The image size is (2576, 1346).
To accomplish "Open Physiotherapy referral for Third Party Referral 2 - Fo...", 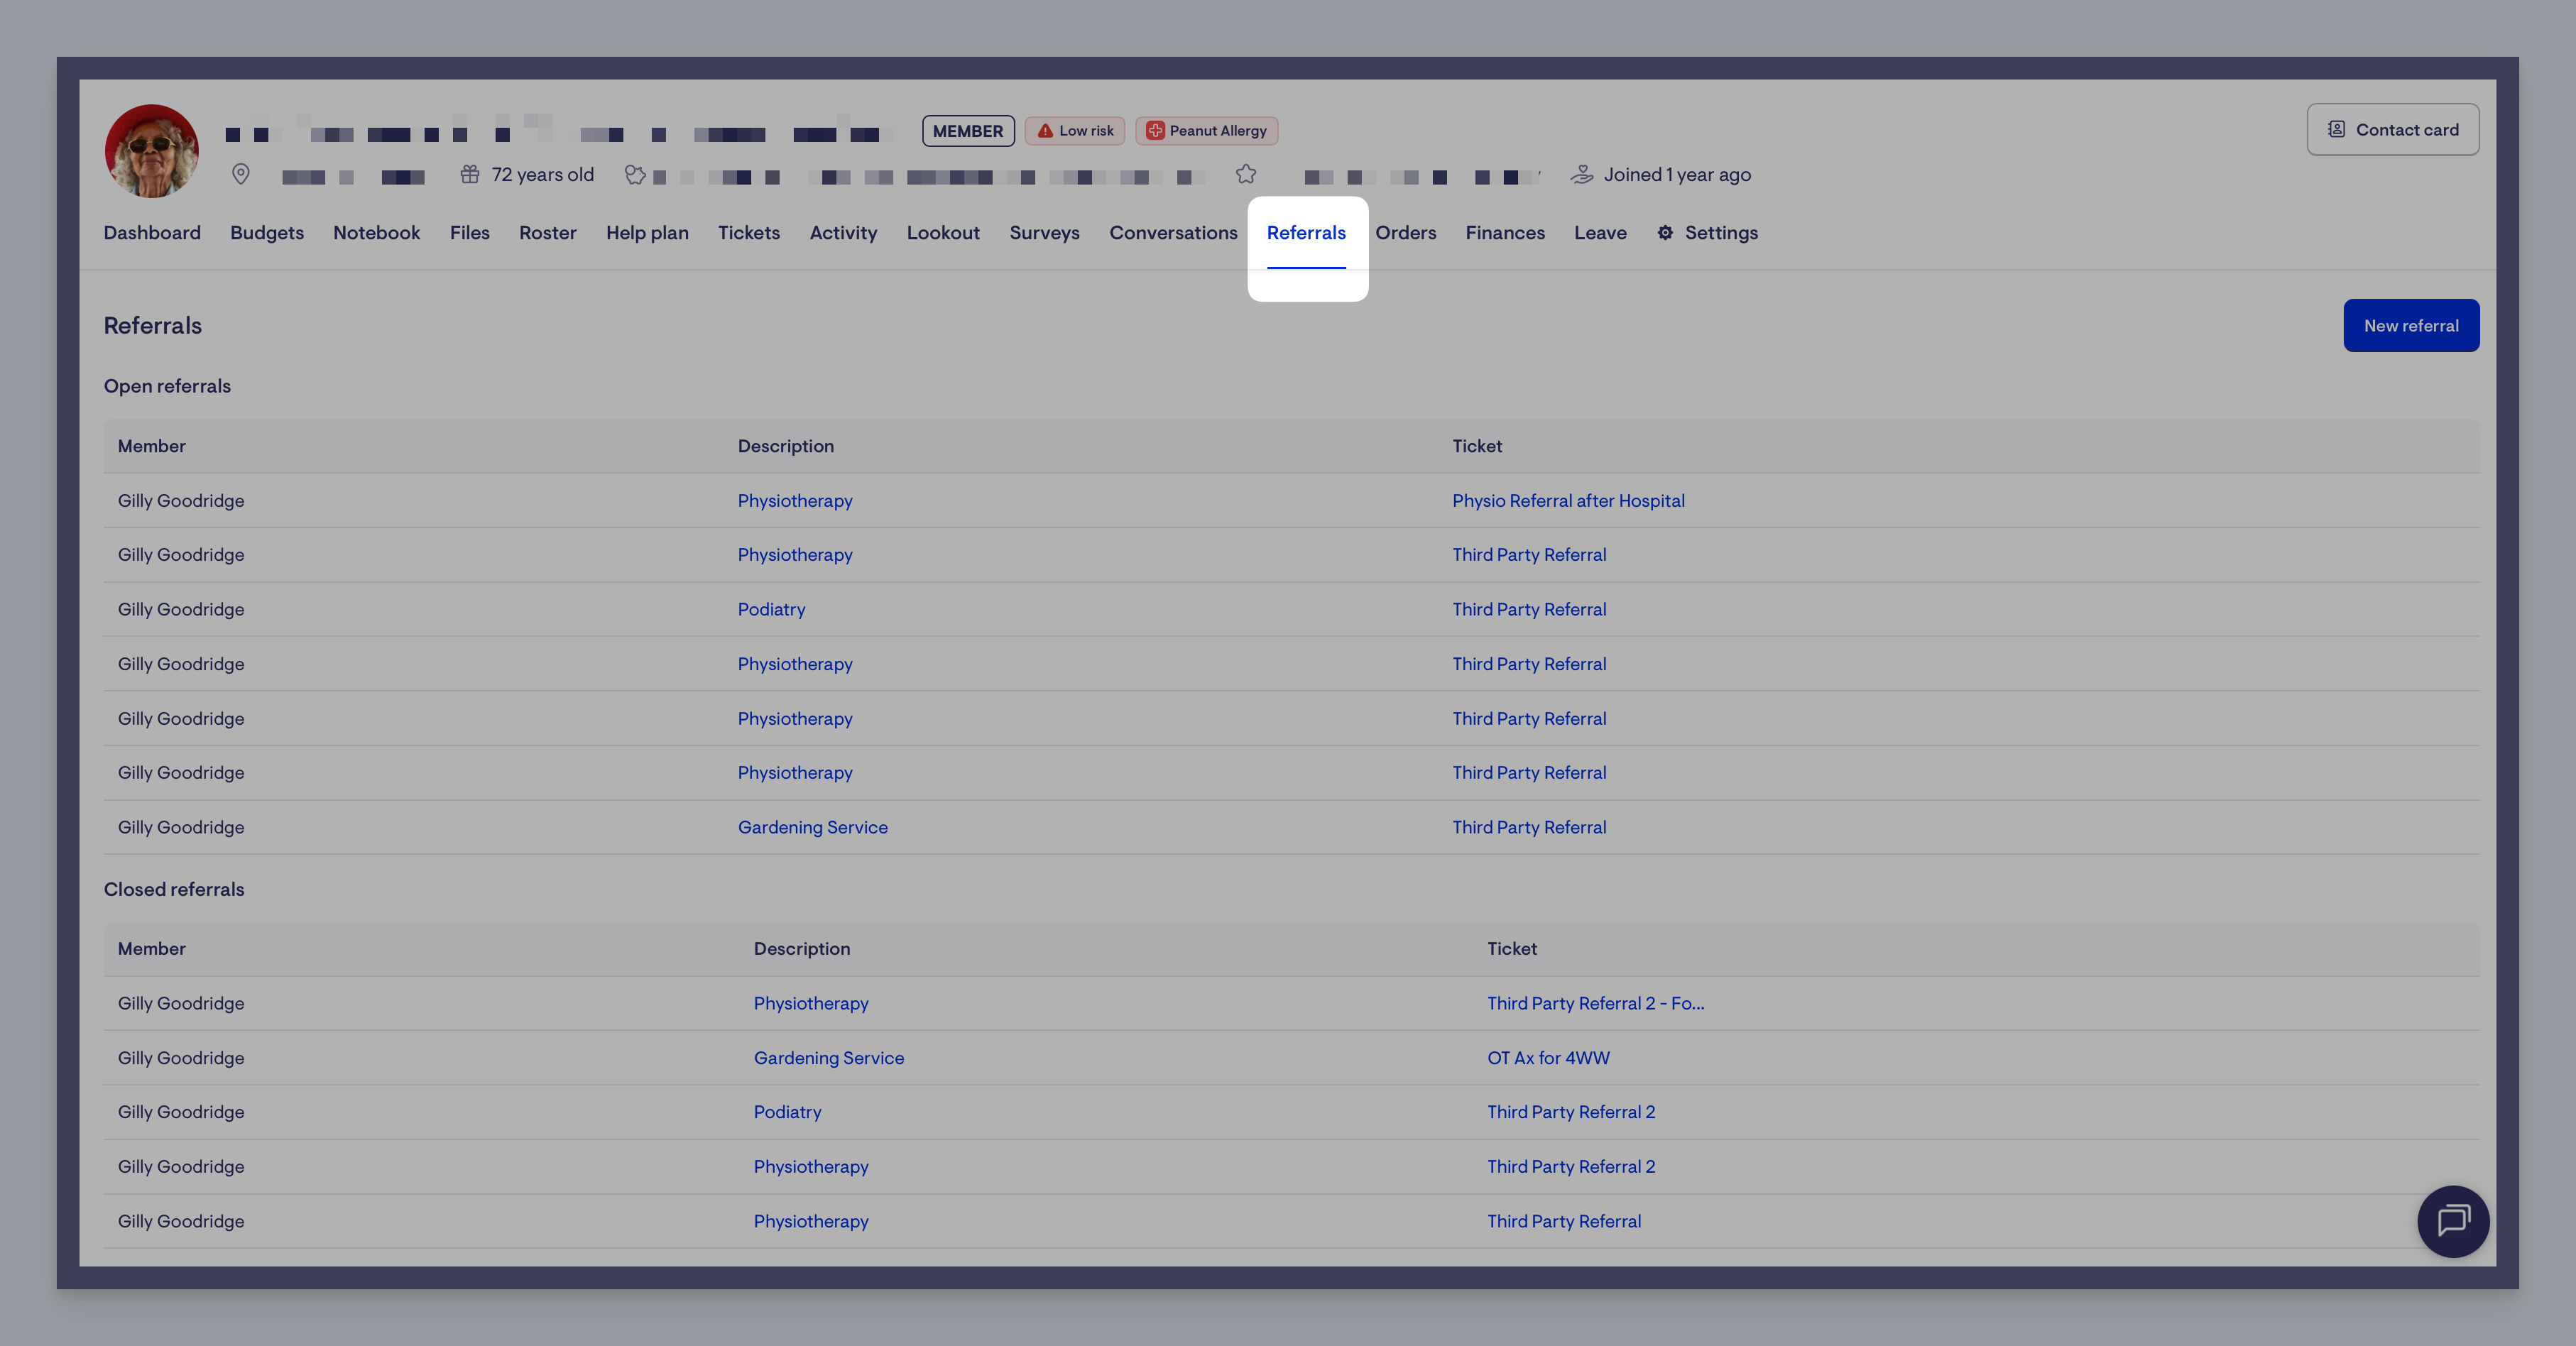I will click(811, 1004).
